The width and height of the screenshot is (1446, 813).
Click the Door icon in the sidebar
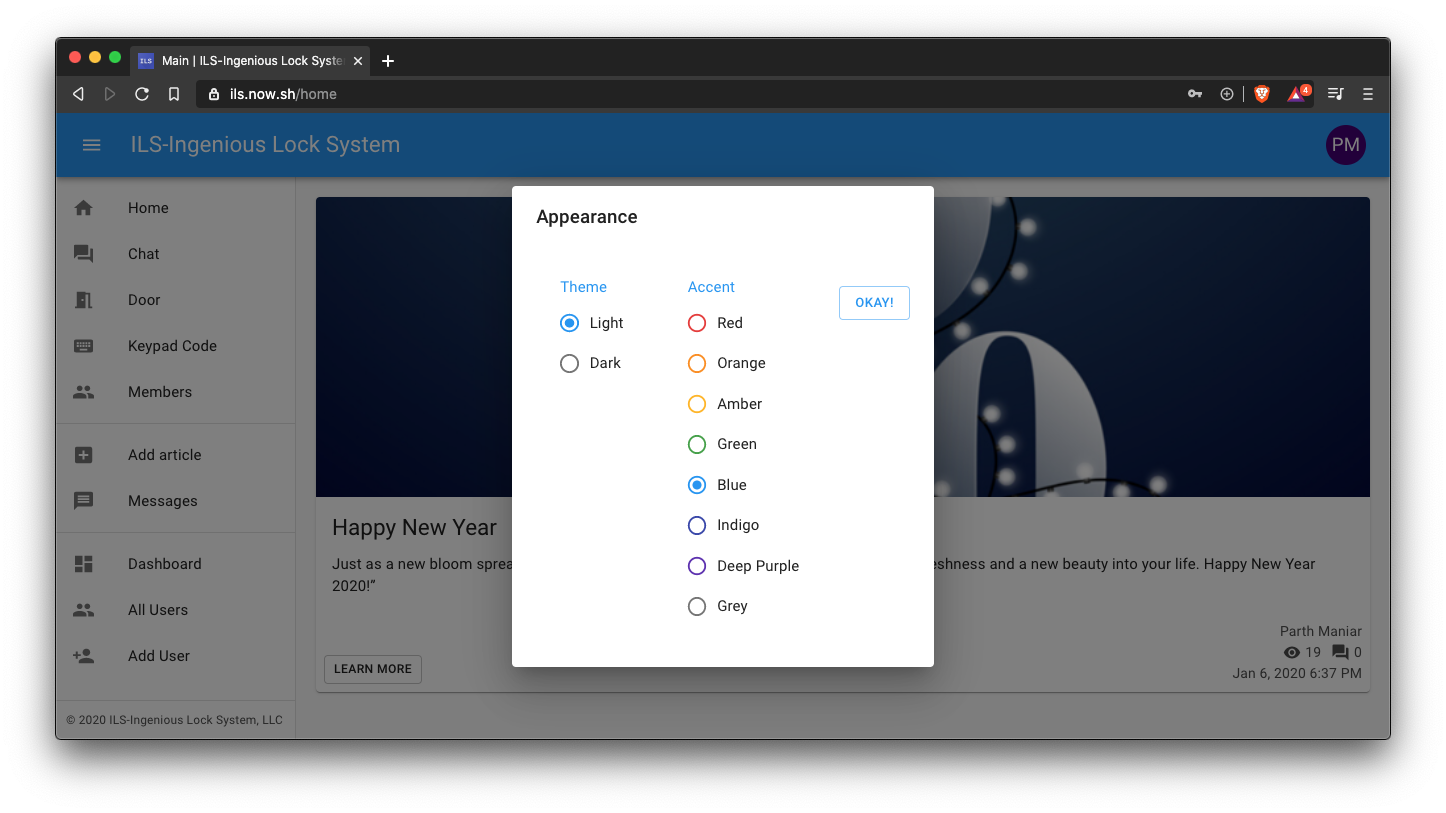point(83,299)
